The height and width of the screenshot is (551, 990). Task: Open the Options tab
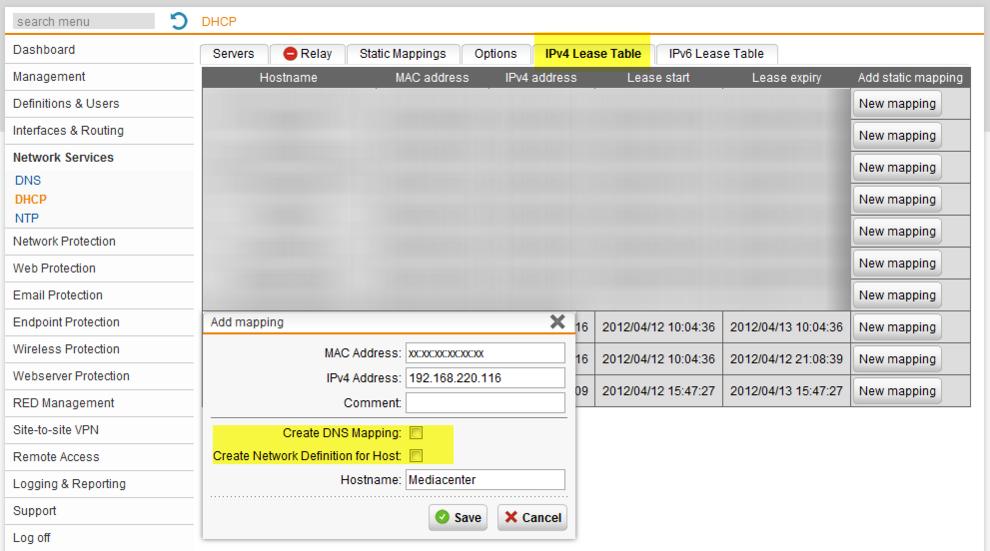coord(496,54)
